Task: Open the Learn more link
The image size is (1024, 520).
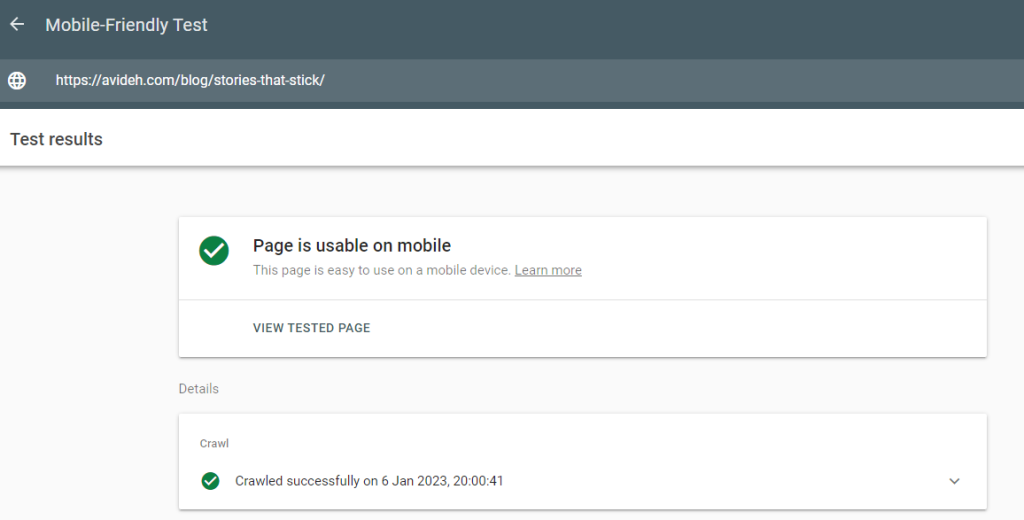Action: (x=548, y=270)
